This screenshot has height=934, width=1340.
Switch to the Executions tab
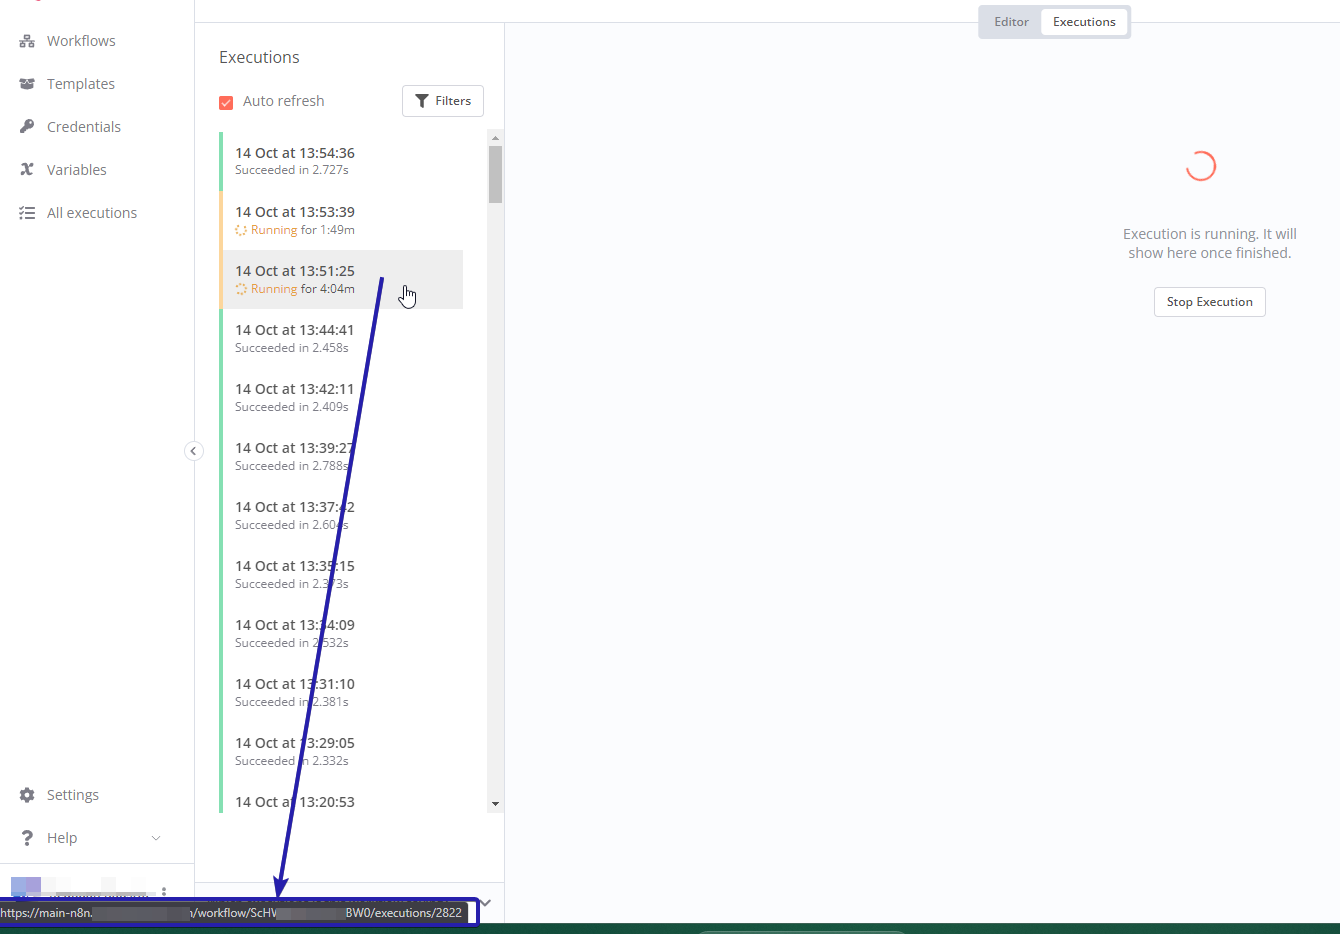pyautogui.click(x=1084, y=22)
